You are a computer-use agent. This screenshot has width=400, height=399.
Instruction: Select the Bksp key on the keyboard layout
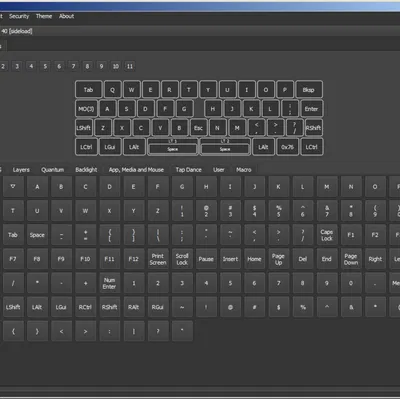coord(309,89)
